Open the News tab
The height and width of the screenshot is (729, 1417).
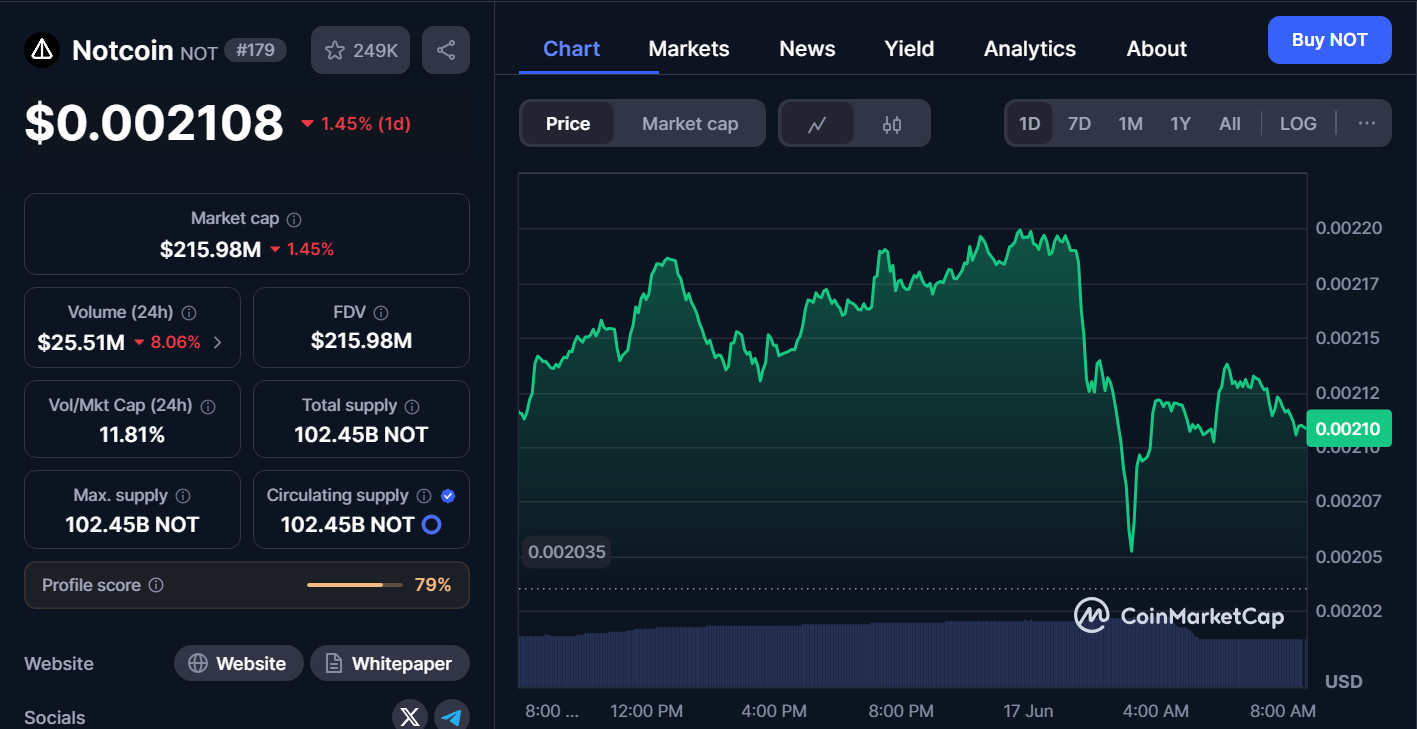pyautogui.click(x=807, y=48)
